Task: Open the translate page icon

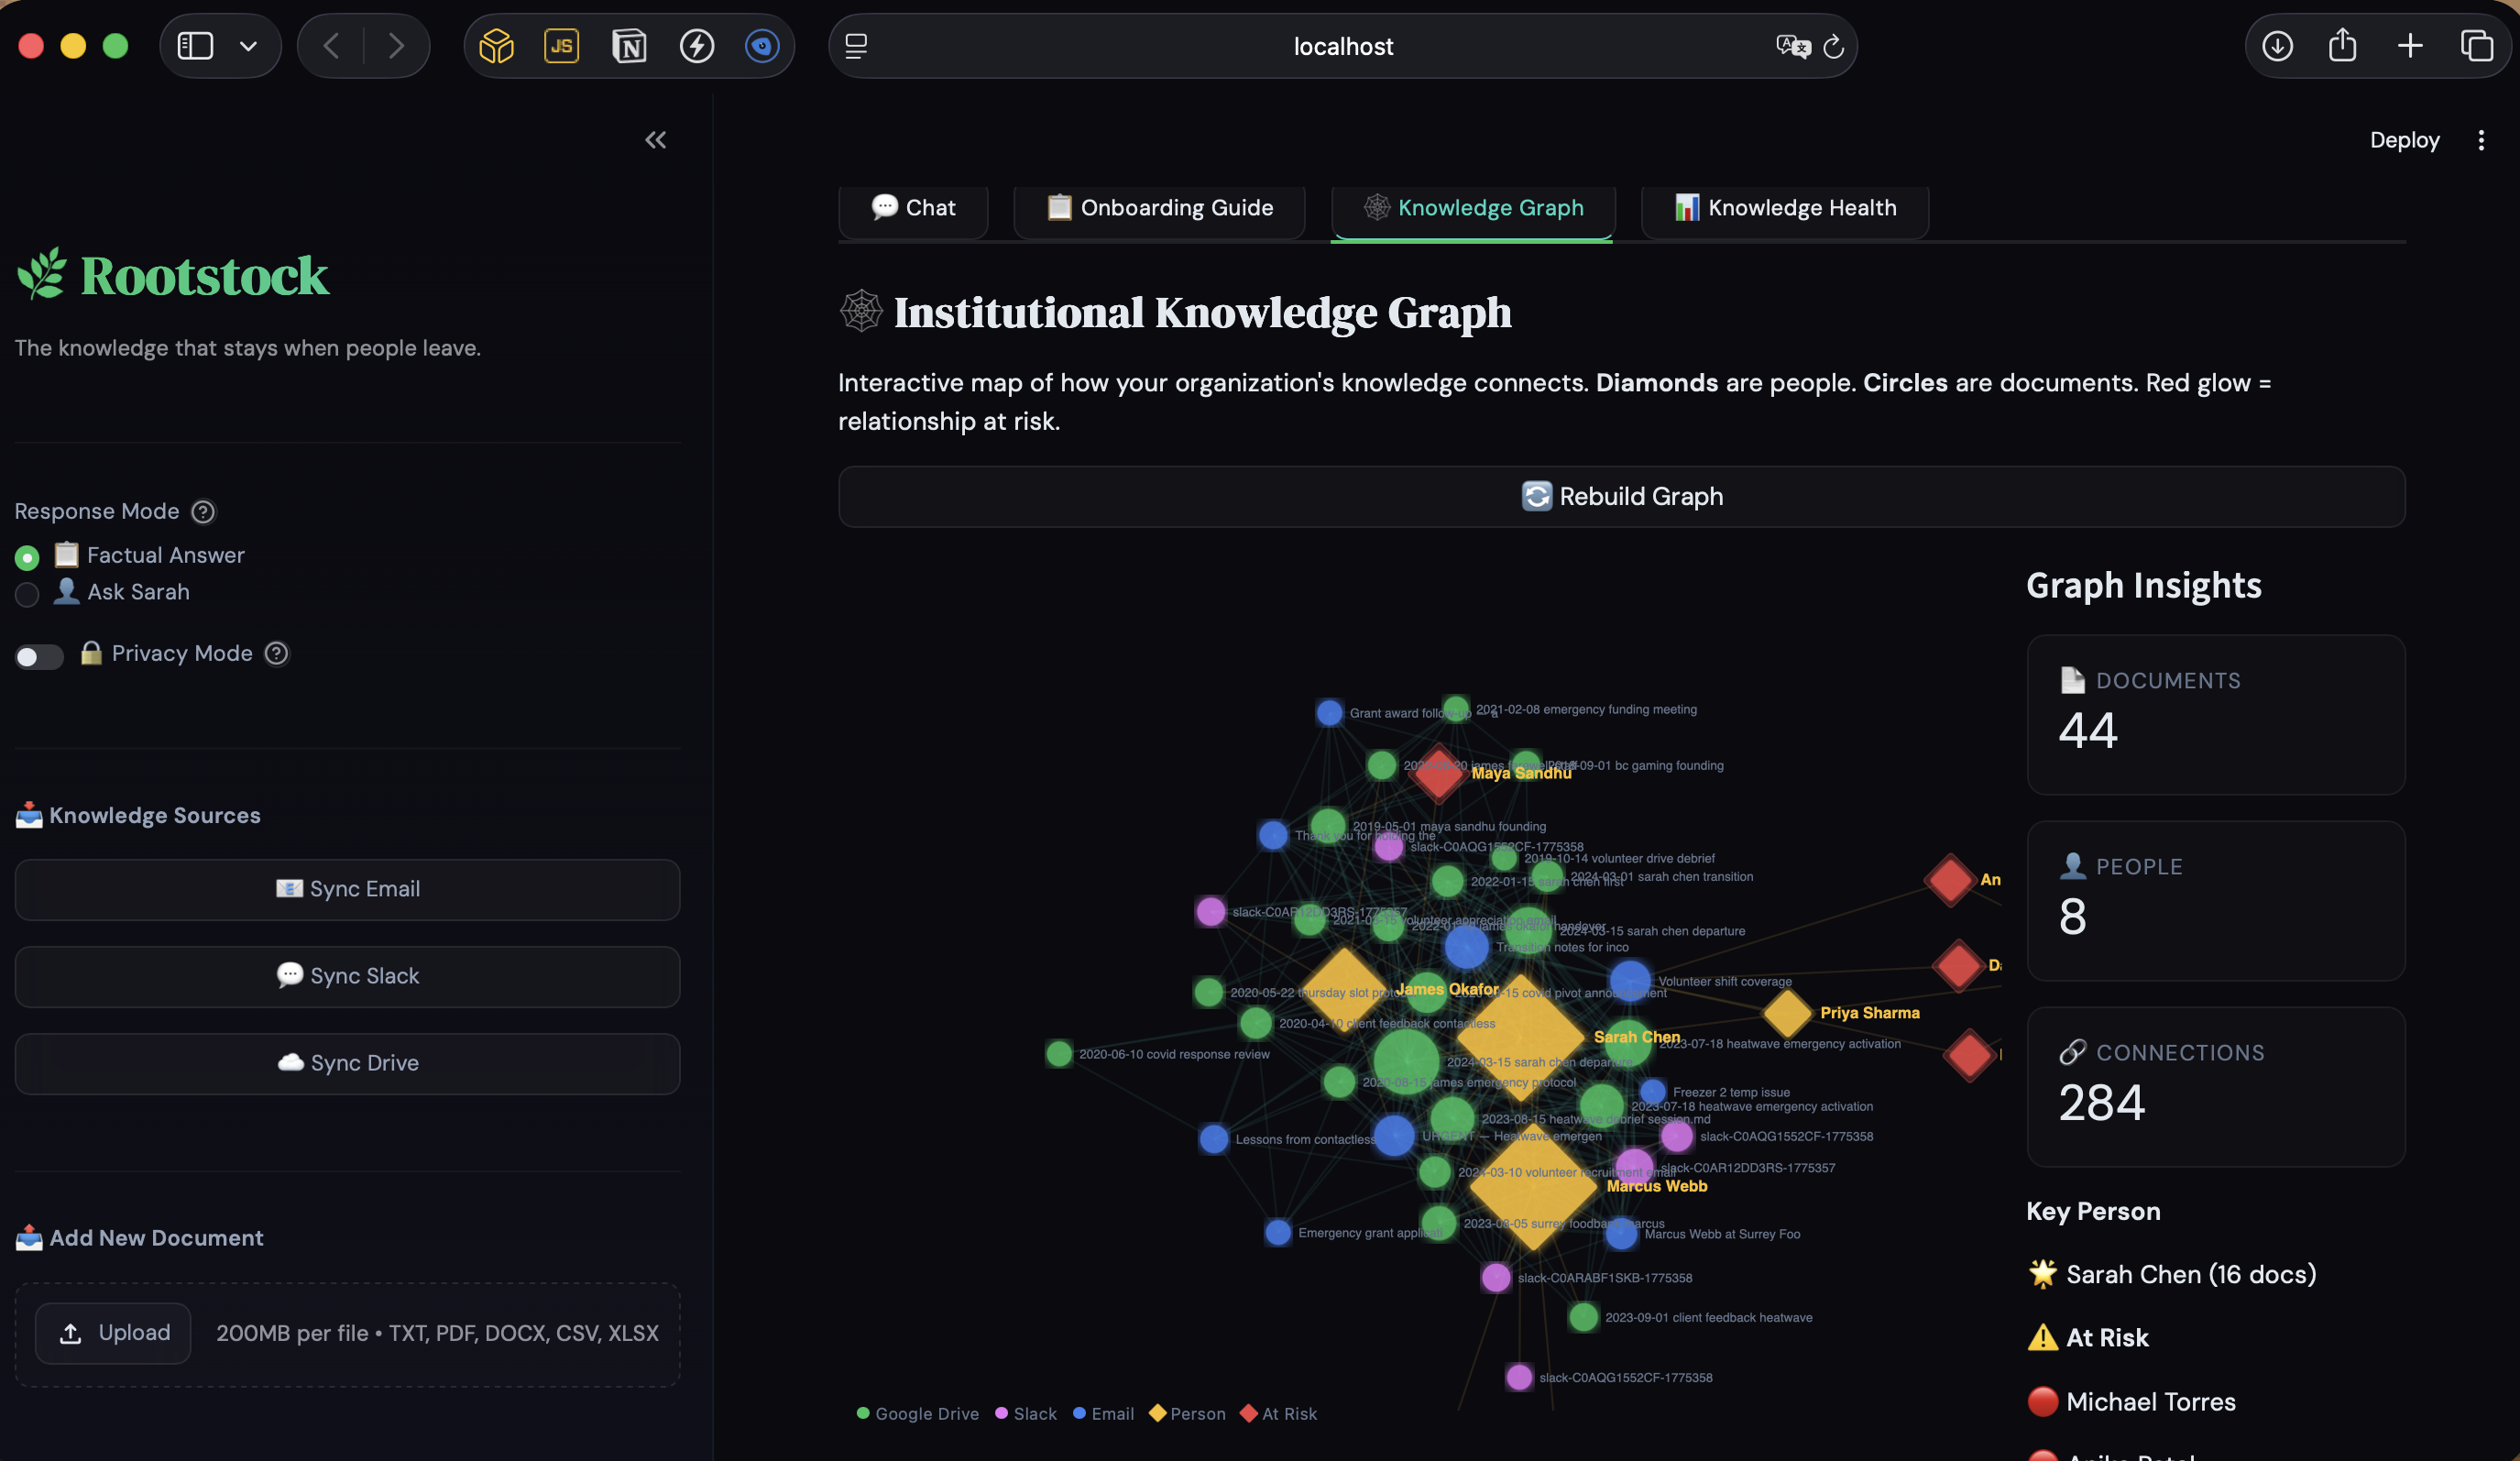Action: click(x=1792, y=46)
